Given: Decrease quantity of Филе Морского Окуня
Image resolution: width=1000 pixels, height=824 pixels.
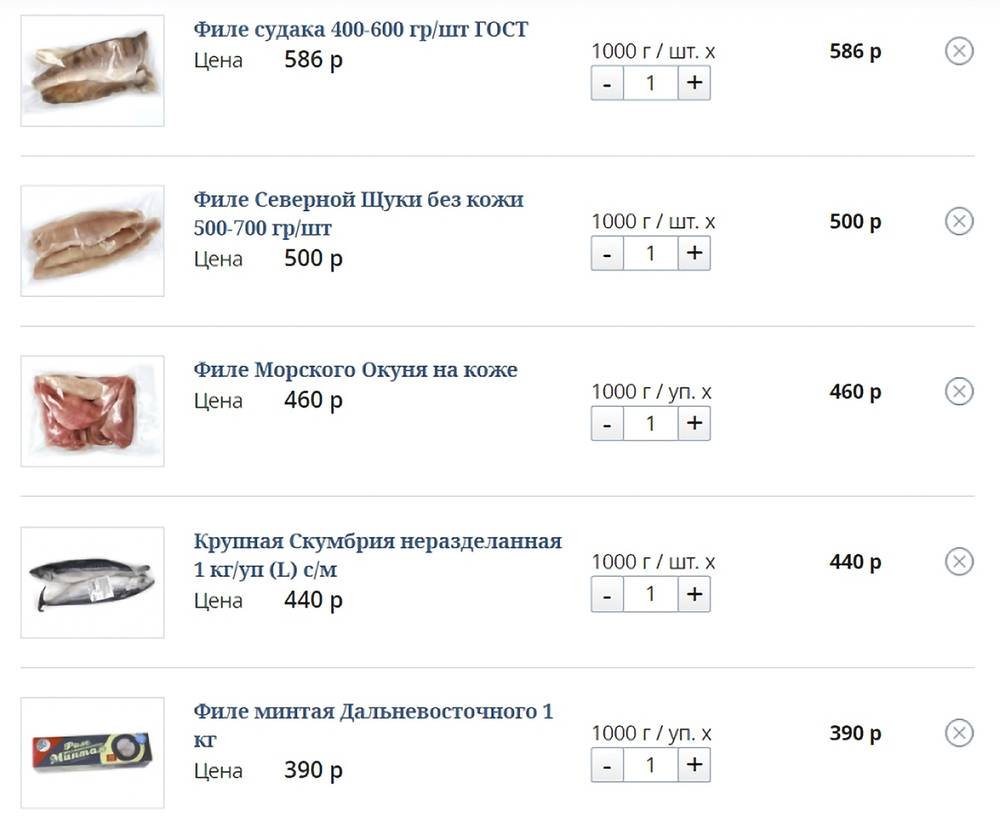Looking at the screenshot, I should click(607, 424).
